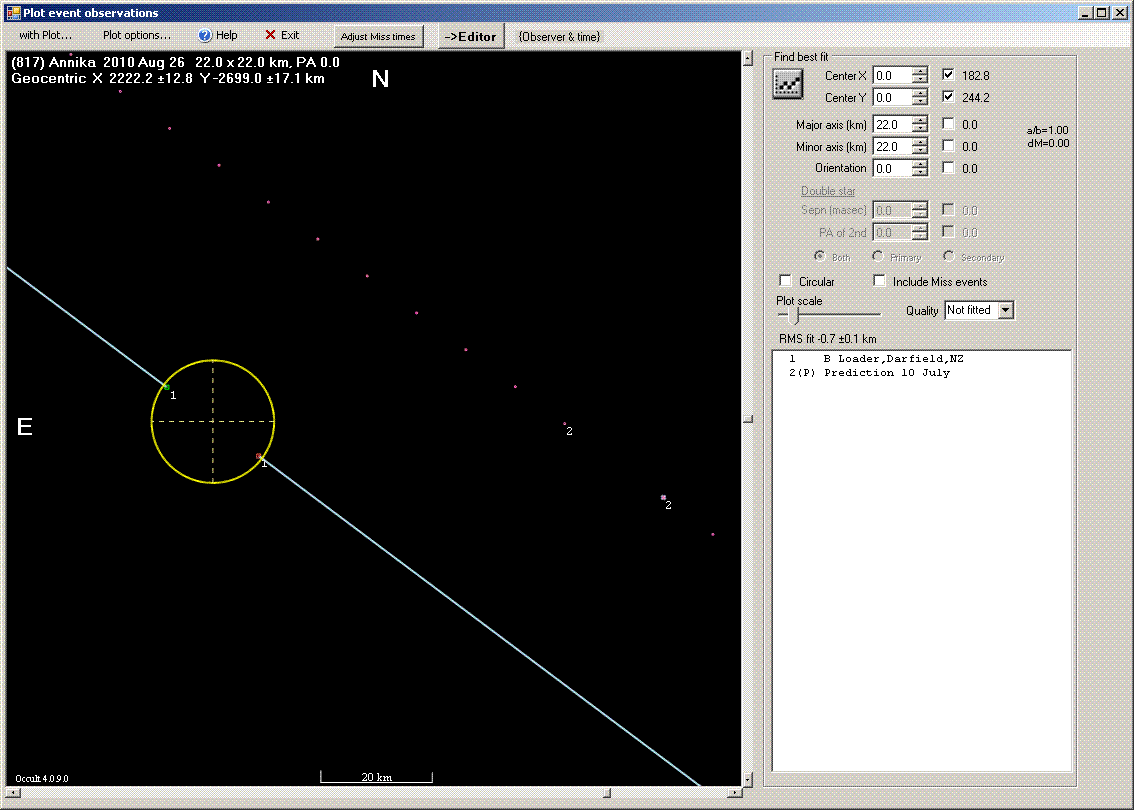This screenshot has width=1134, height=810.
Task: Click the plot vertical scrollbar up arrow
Action: [x=748, y=58]
